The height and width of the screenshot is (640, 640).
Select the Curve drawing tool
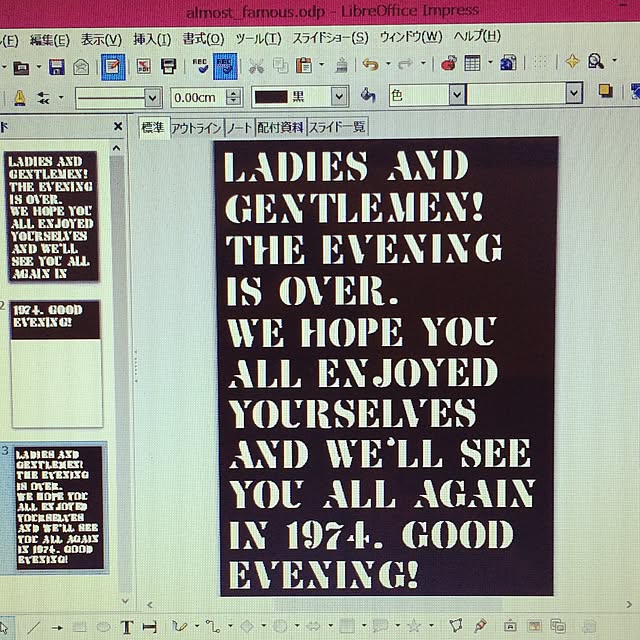(179, 626)
